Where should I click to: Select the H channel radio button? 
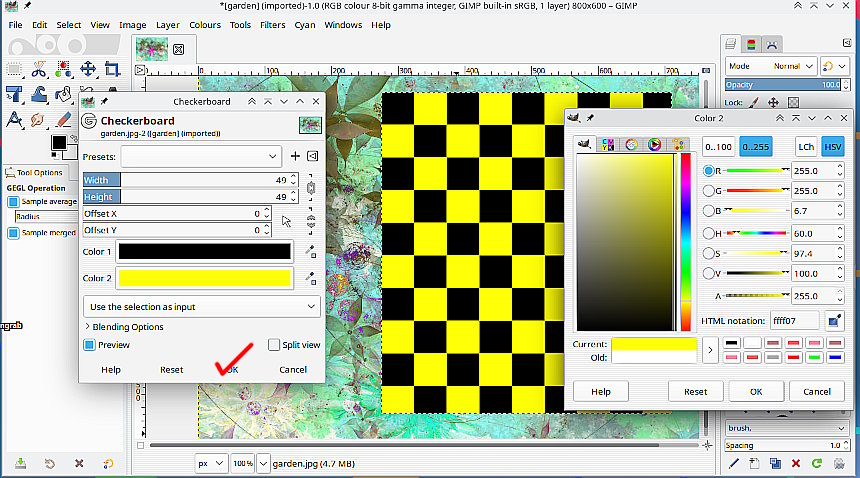[x=709, y=234]
